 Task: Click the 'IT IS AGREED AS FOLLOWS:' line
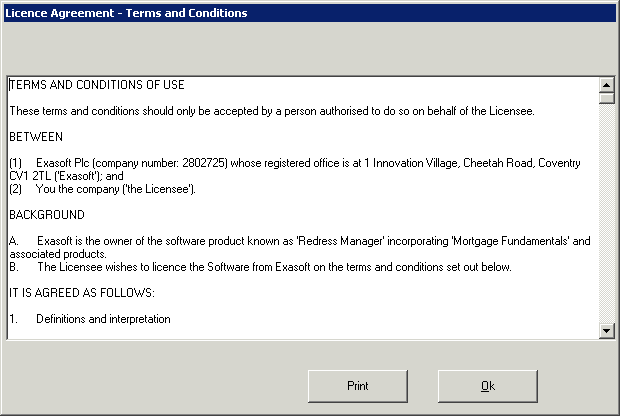82,293
